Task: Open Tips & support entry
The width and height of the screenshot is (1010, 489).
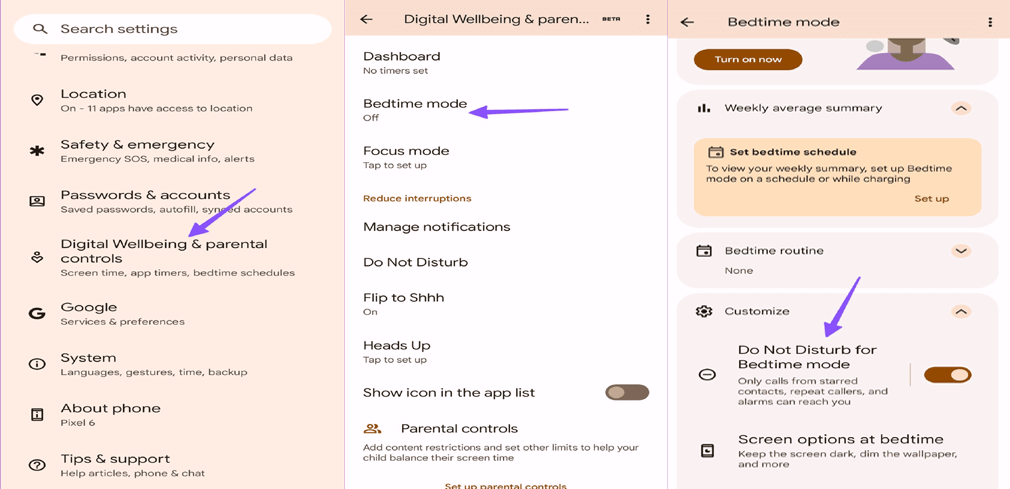Action: tap(172, 465)
